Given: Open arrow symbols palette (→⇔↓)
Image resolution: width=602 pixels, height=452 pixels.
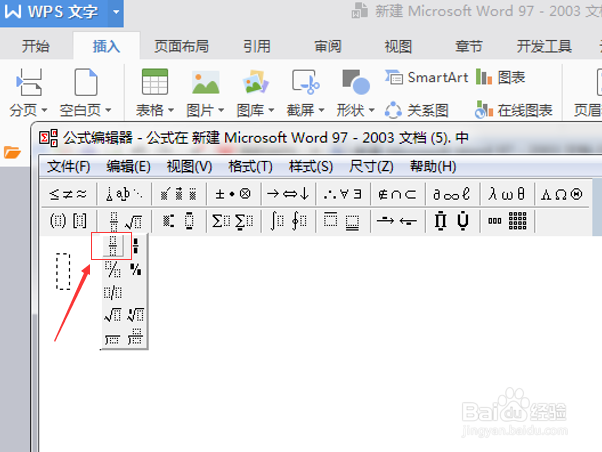Looking at the screenshot, I should click(x=288, y=194).
